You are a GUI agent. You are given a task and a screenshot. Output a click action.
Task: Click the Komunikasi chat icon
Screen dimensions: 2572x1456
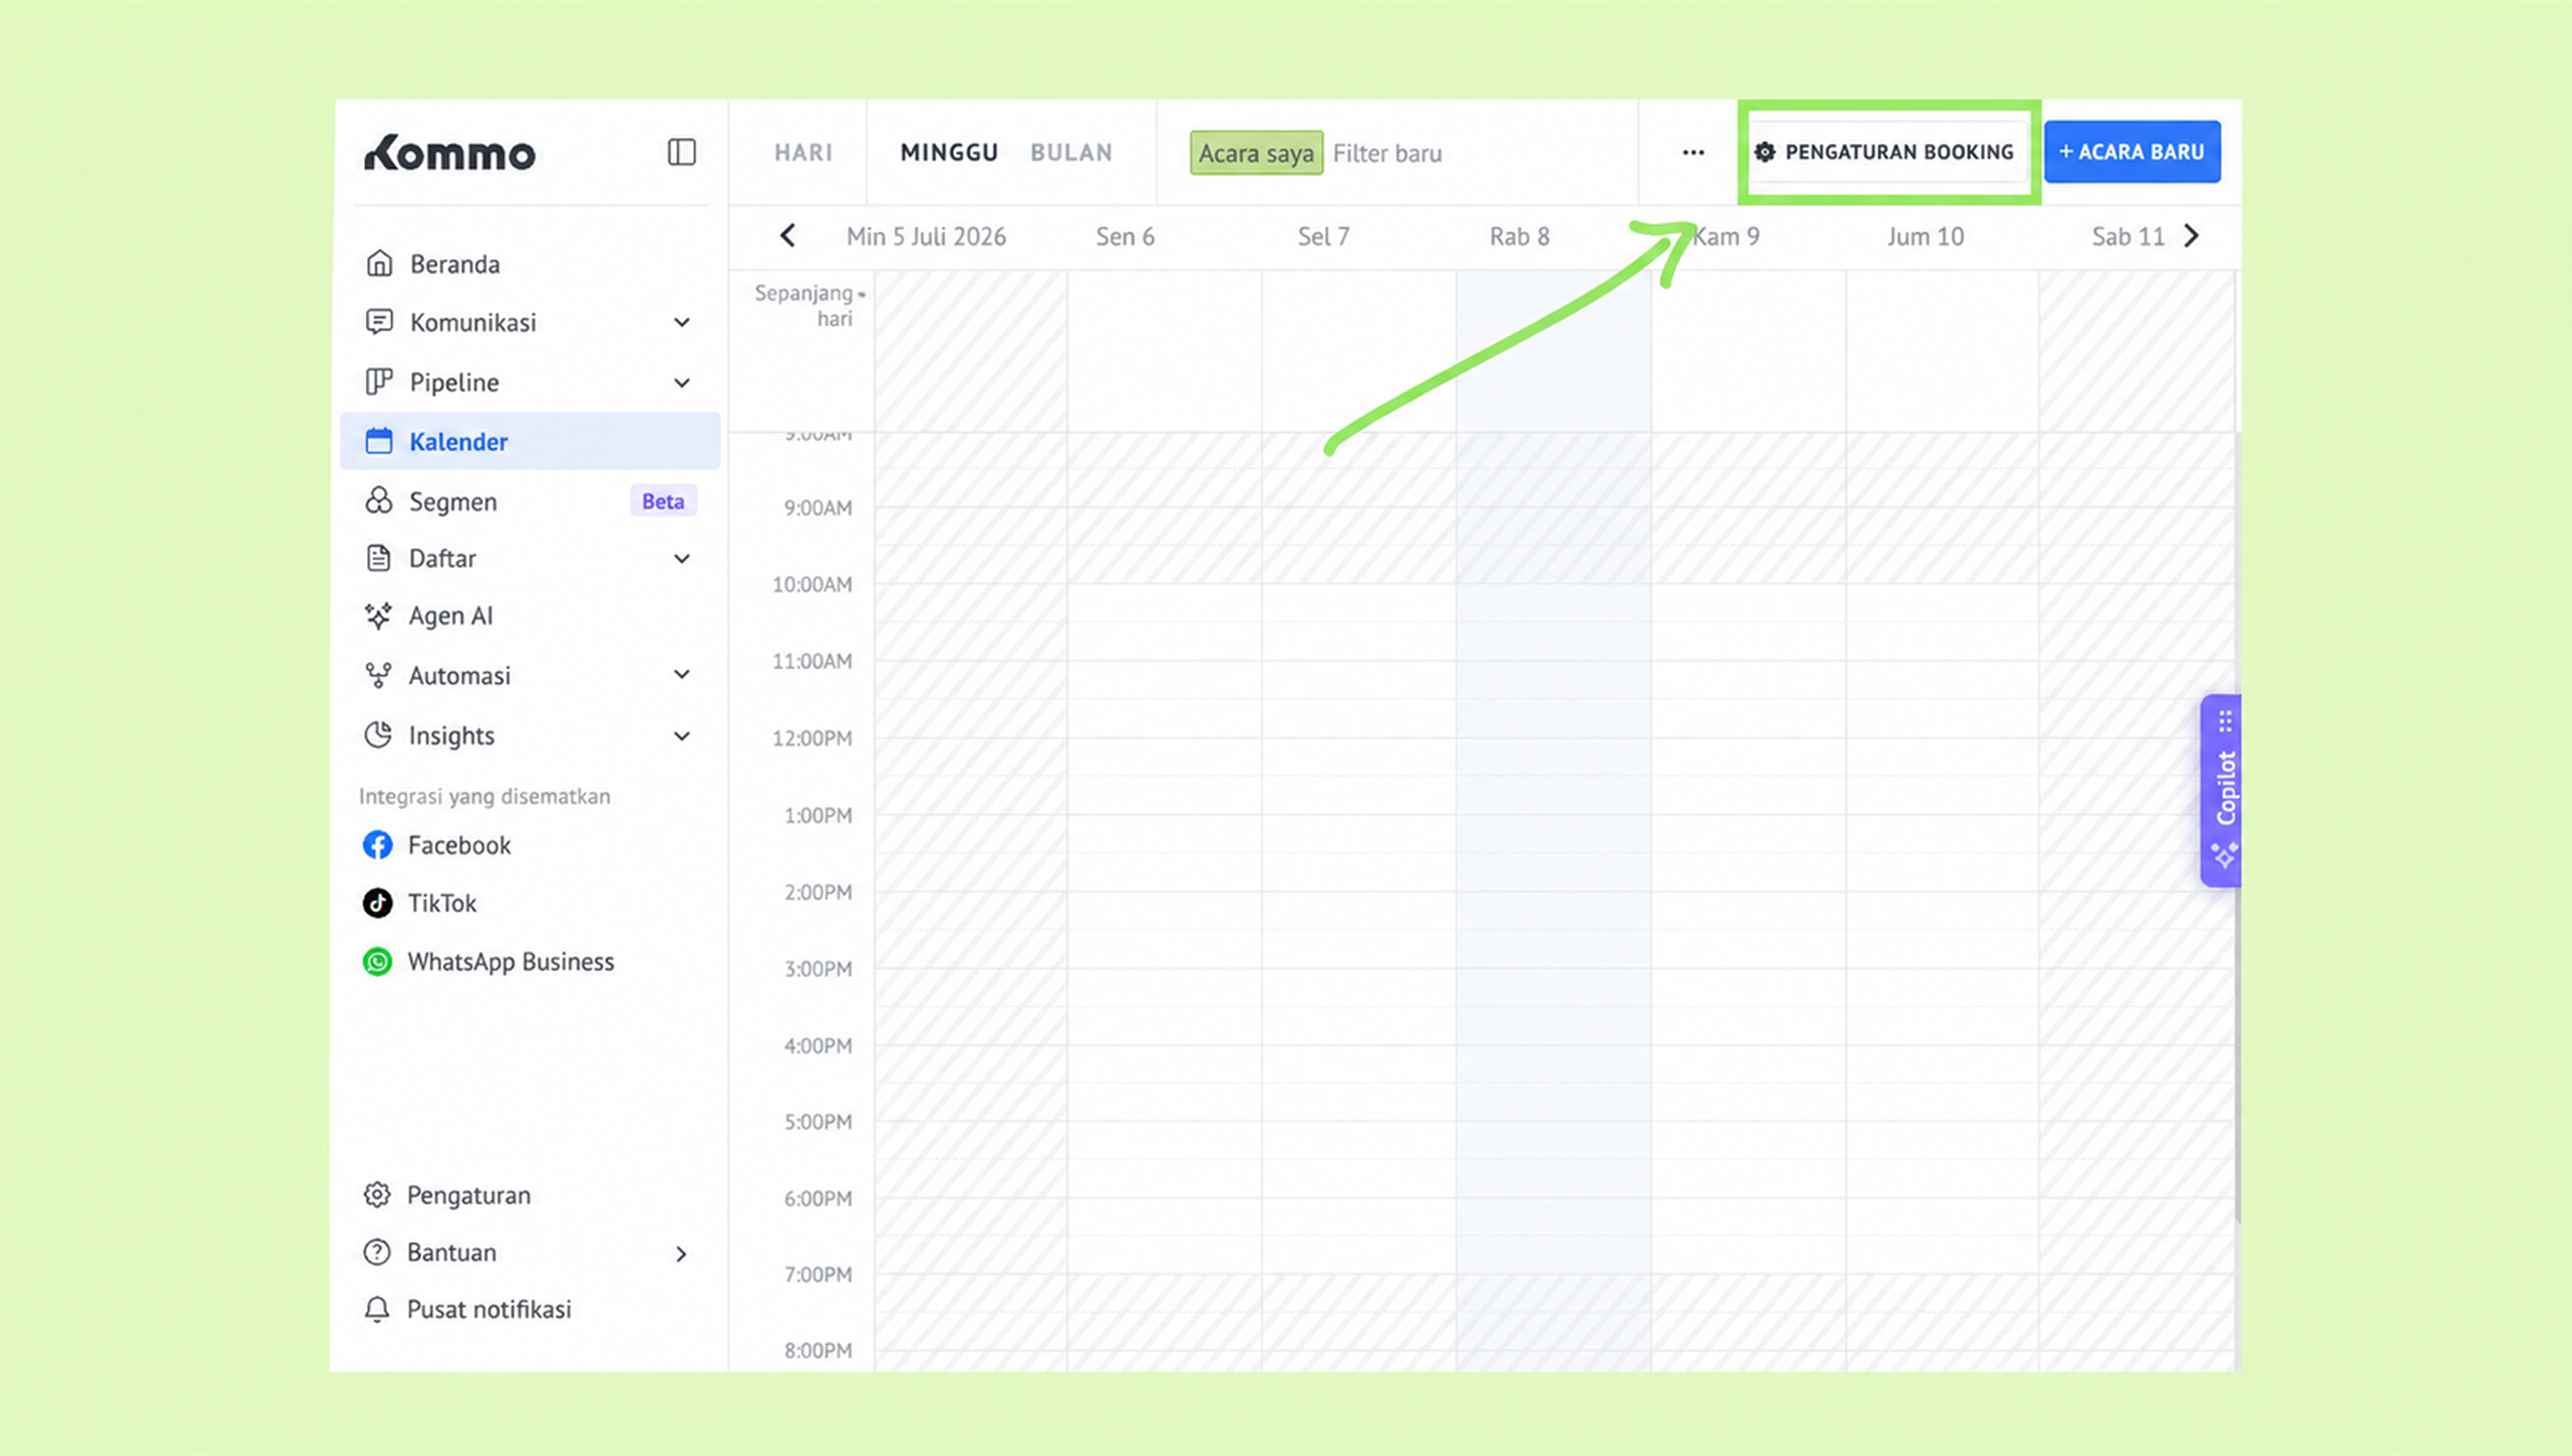(379, 322)
